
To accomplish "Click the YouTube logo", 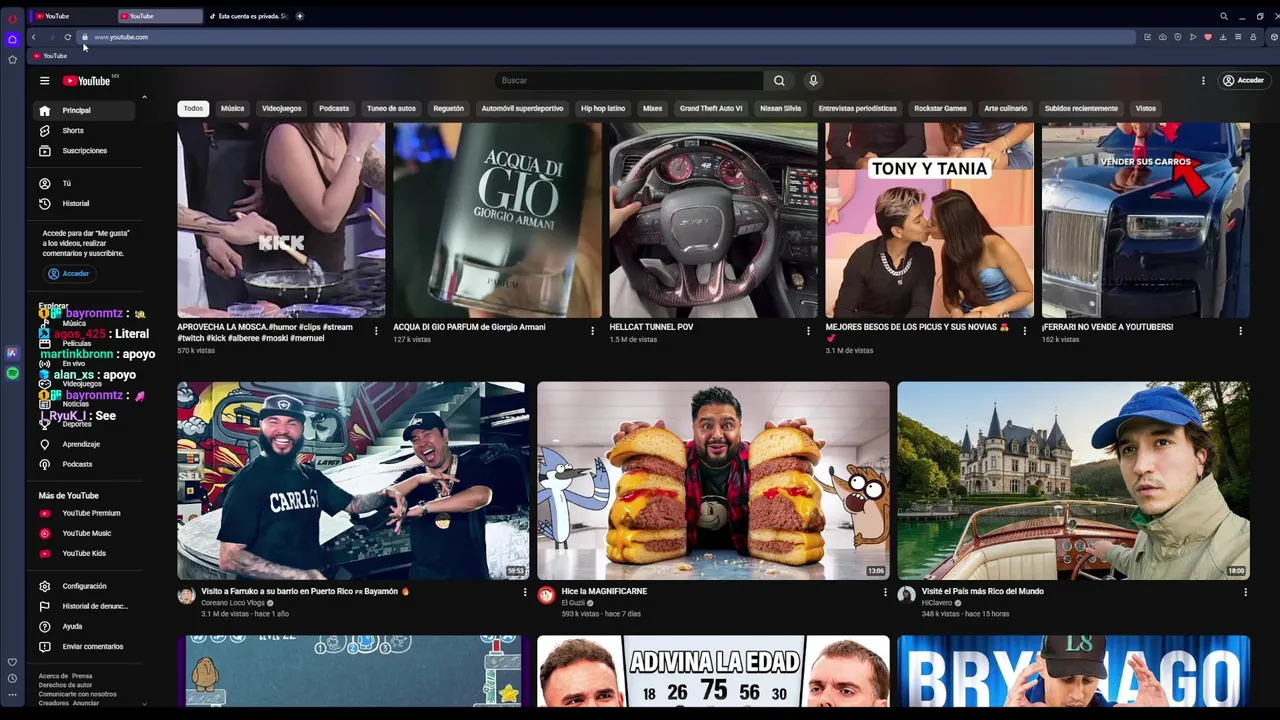I will [x=87, y=81].
